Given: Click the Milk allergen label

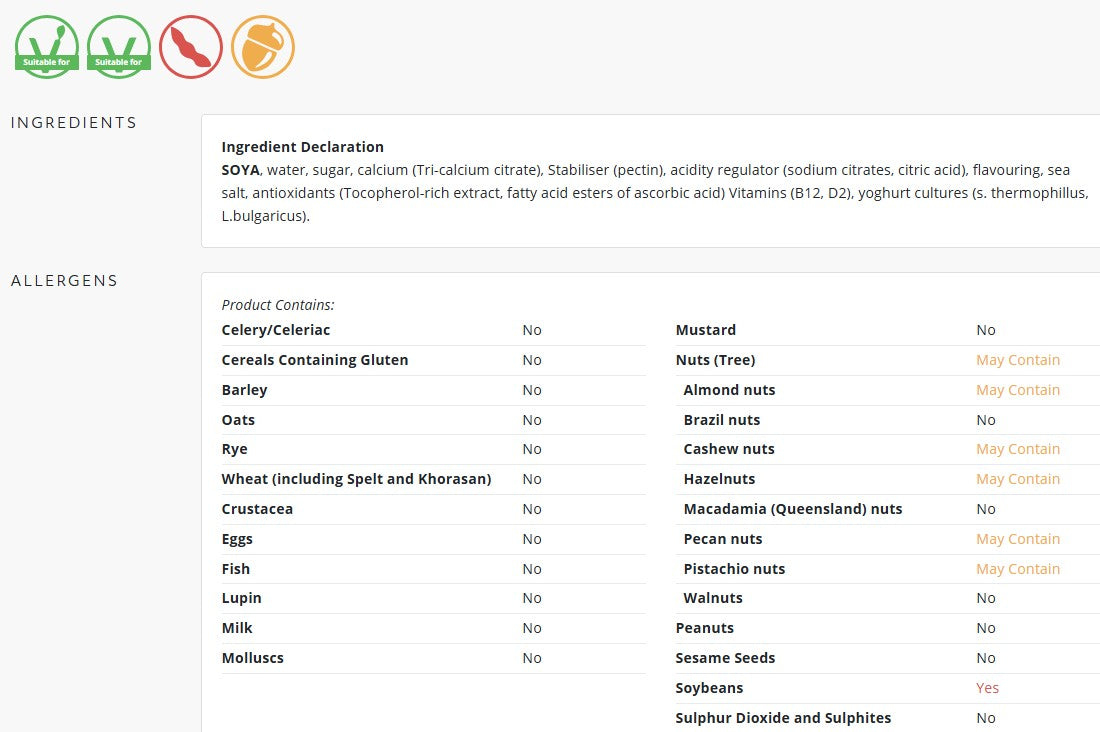Looking at the screenshot, I should 237,628.
